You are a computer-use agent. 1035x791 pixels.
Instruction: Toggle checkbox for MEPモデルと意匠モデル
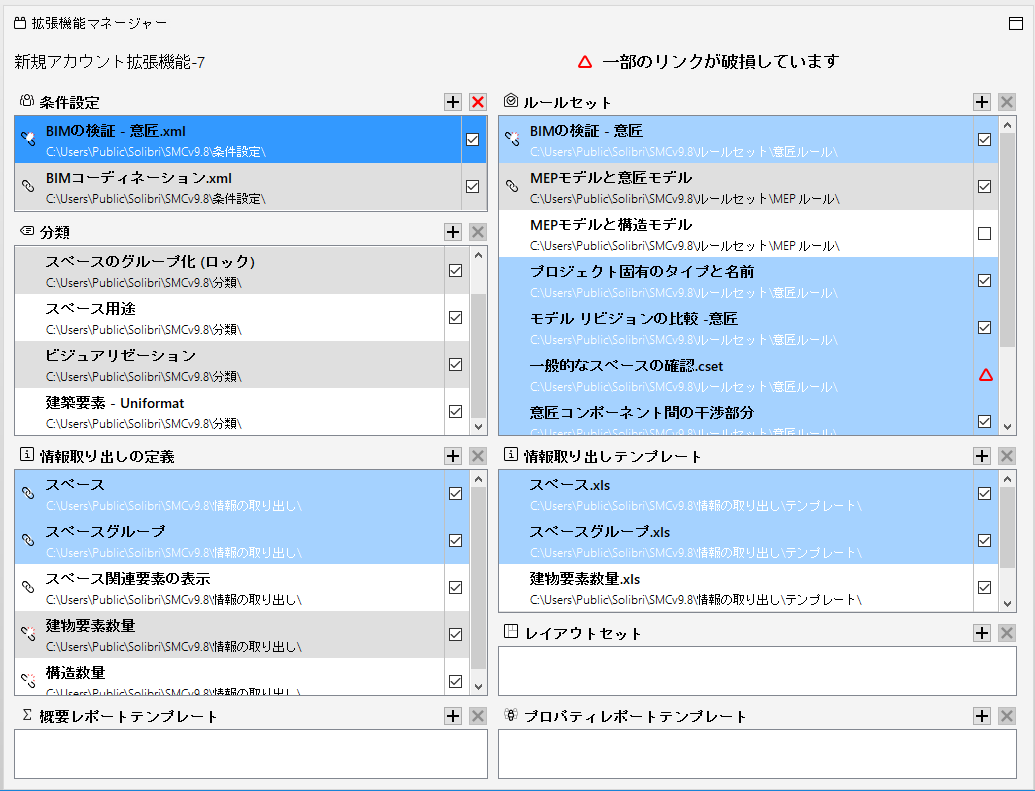click(984, 186)
